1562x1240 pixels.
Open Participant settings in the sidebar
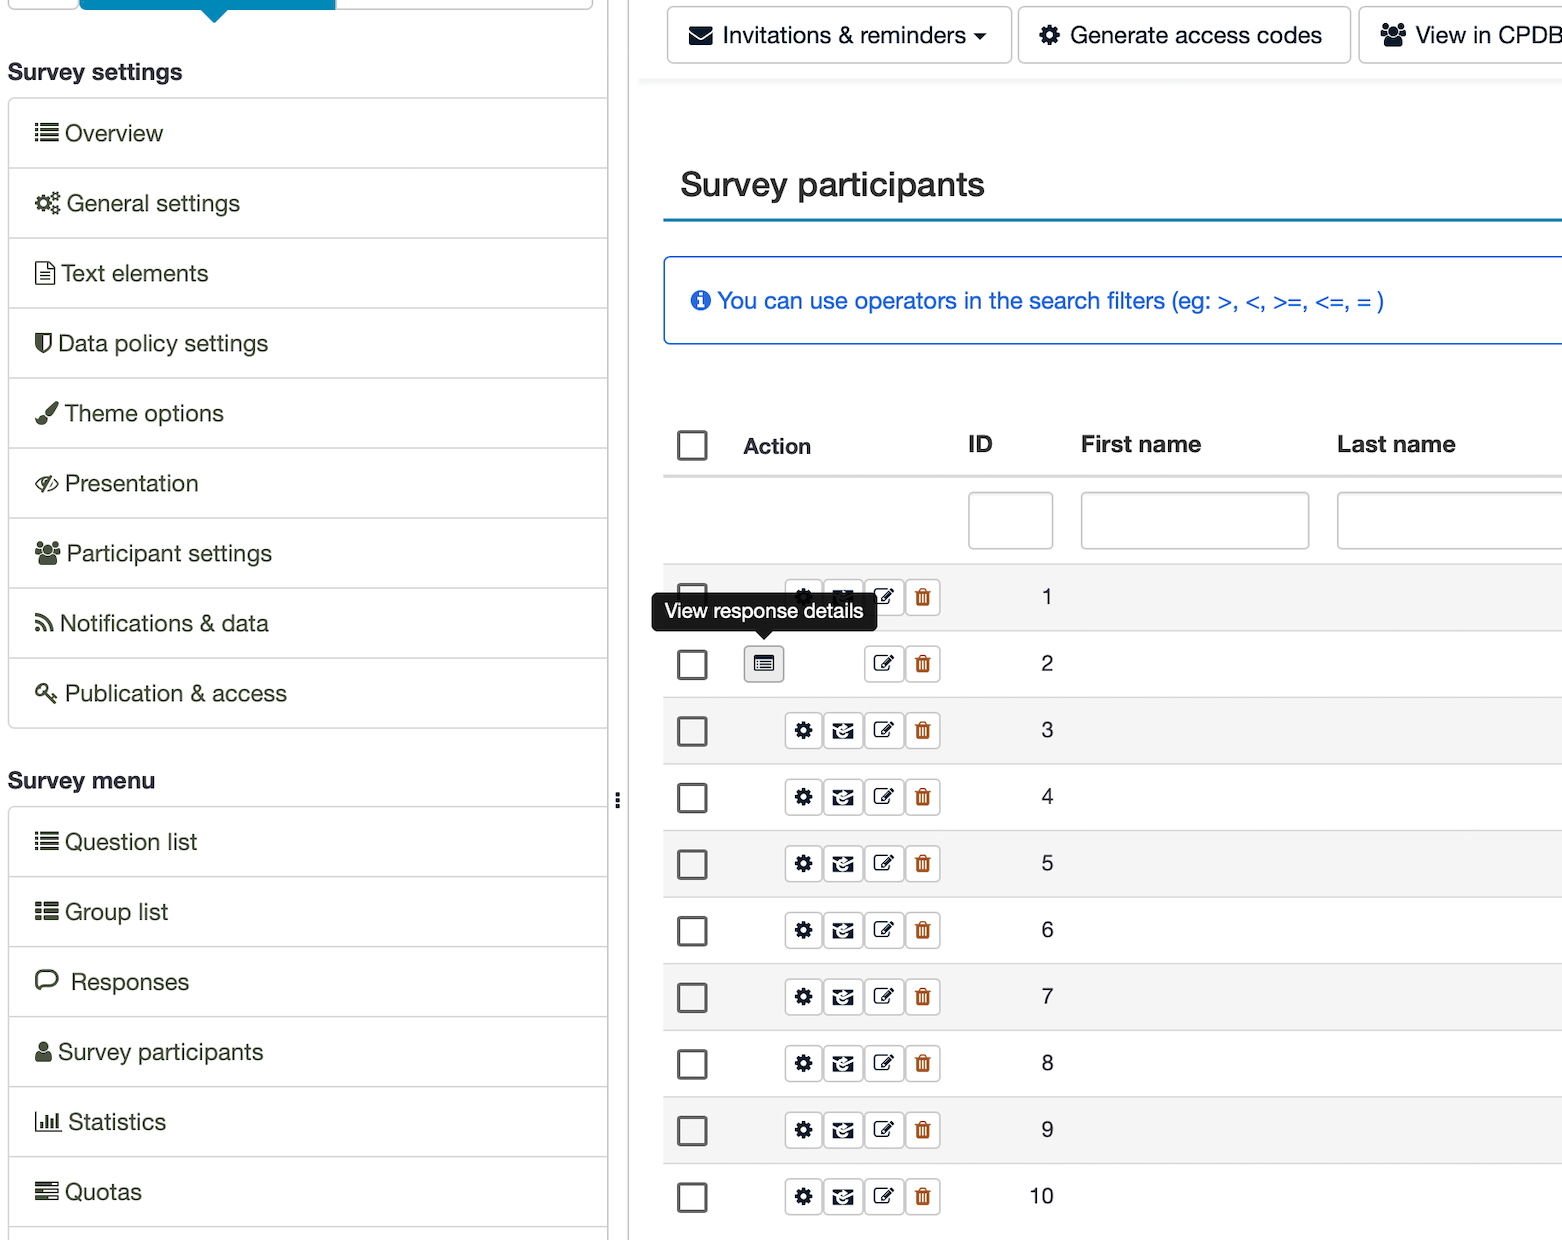coord(168,554)
